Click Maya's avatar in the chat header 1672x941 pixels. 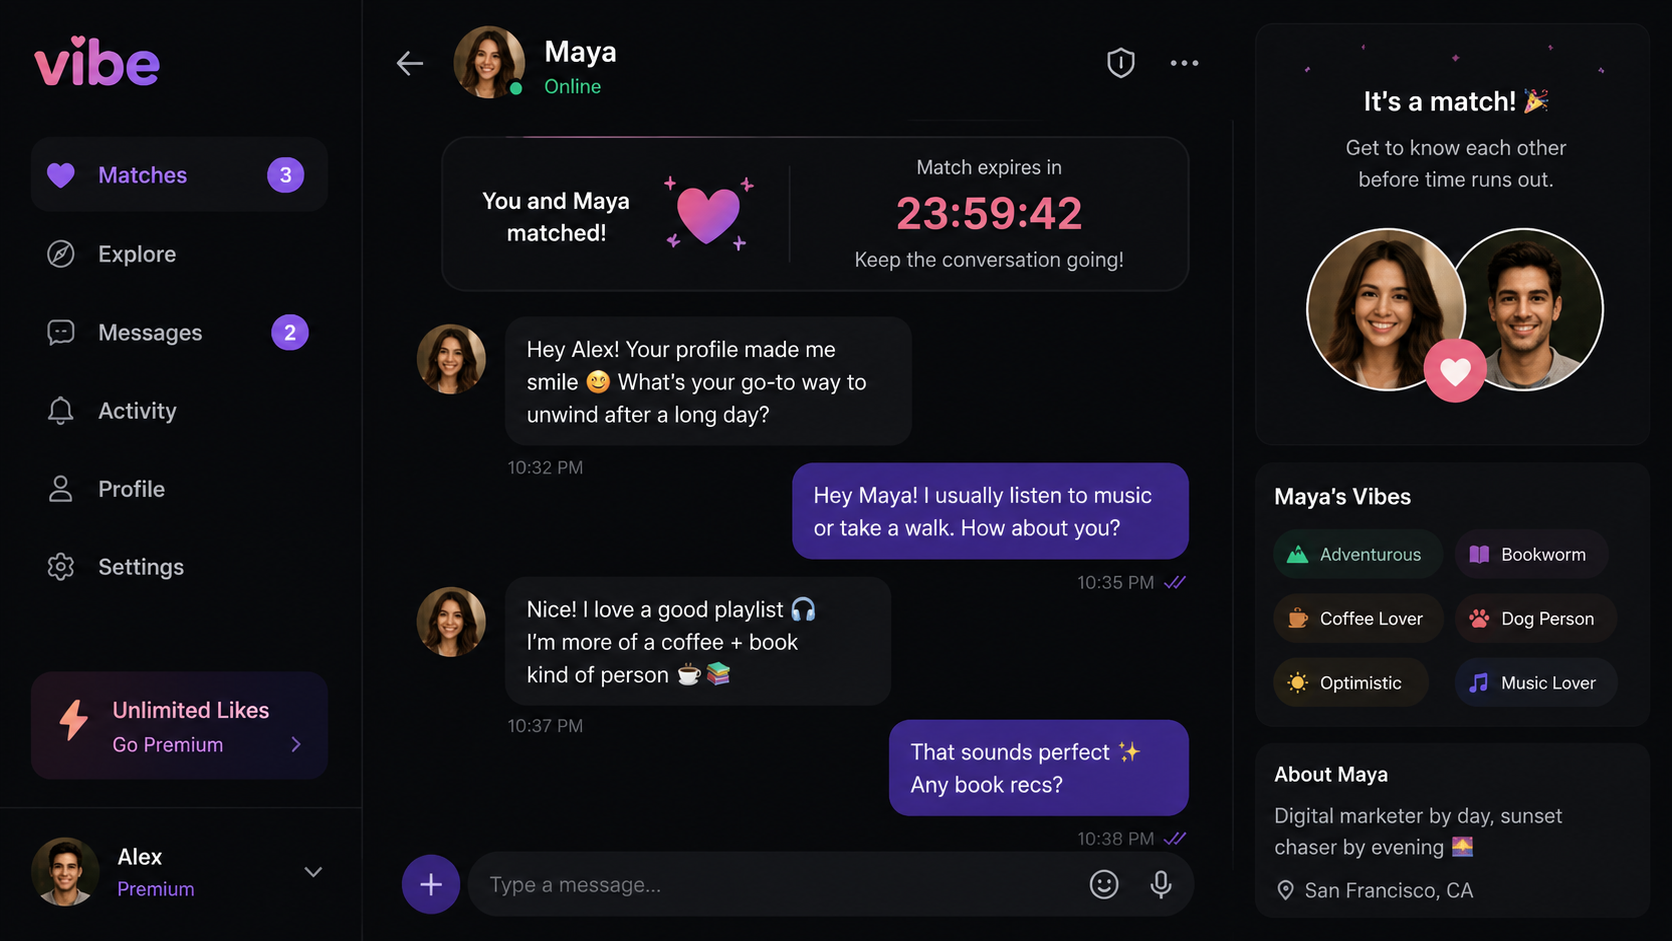(489, 62)
